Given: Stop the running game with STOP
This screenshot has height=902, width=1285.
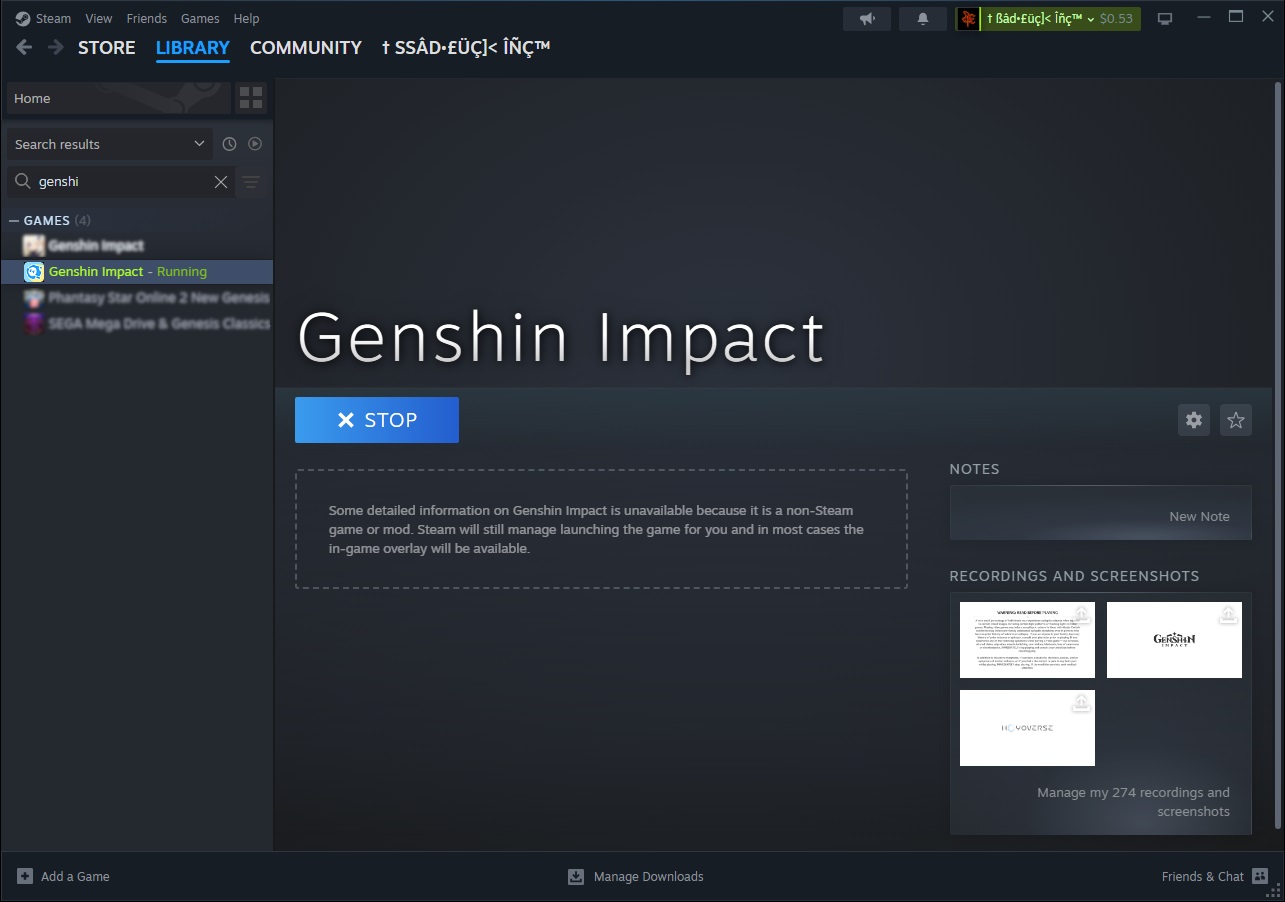Looking at the screenshot, I should point(377,420).
